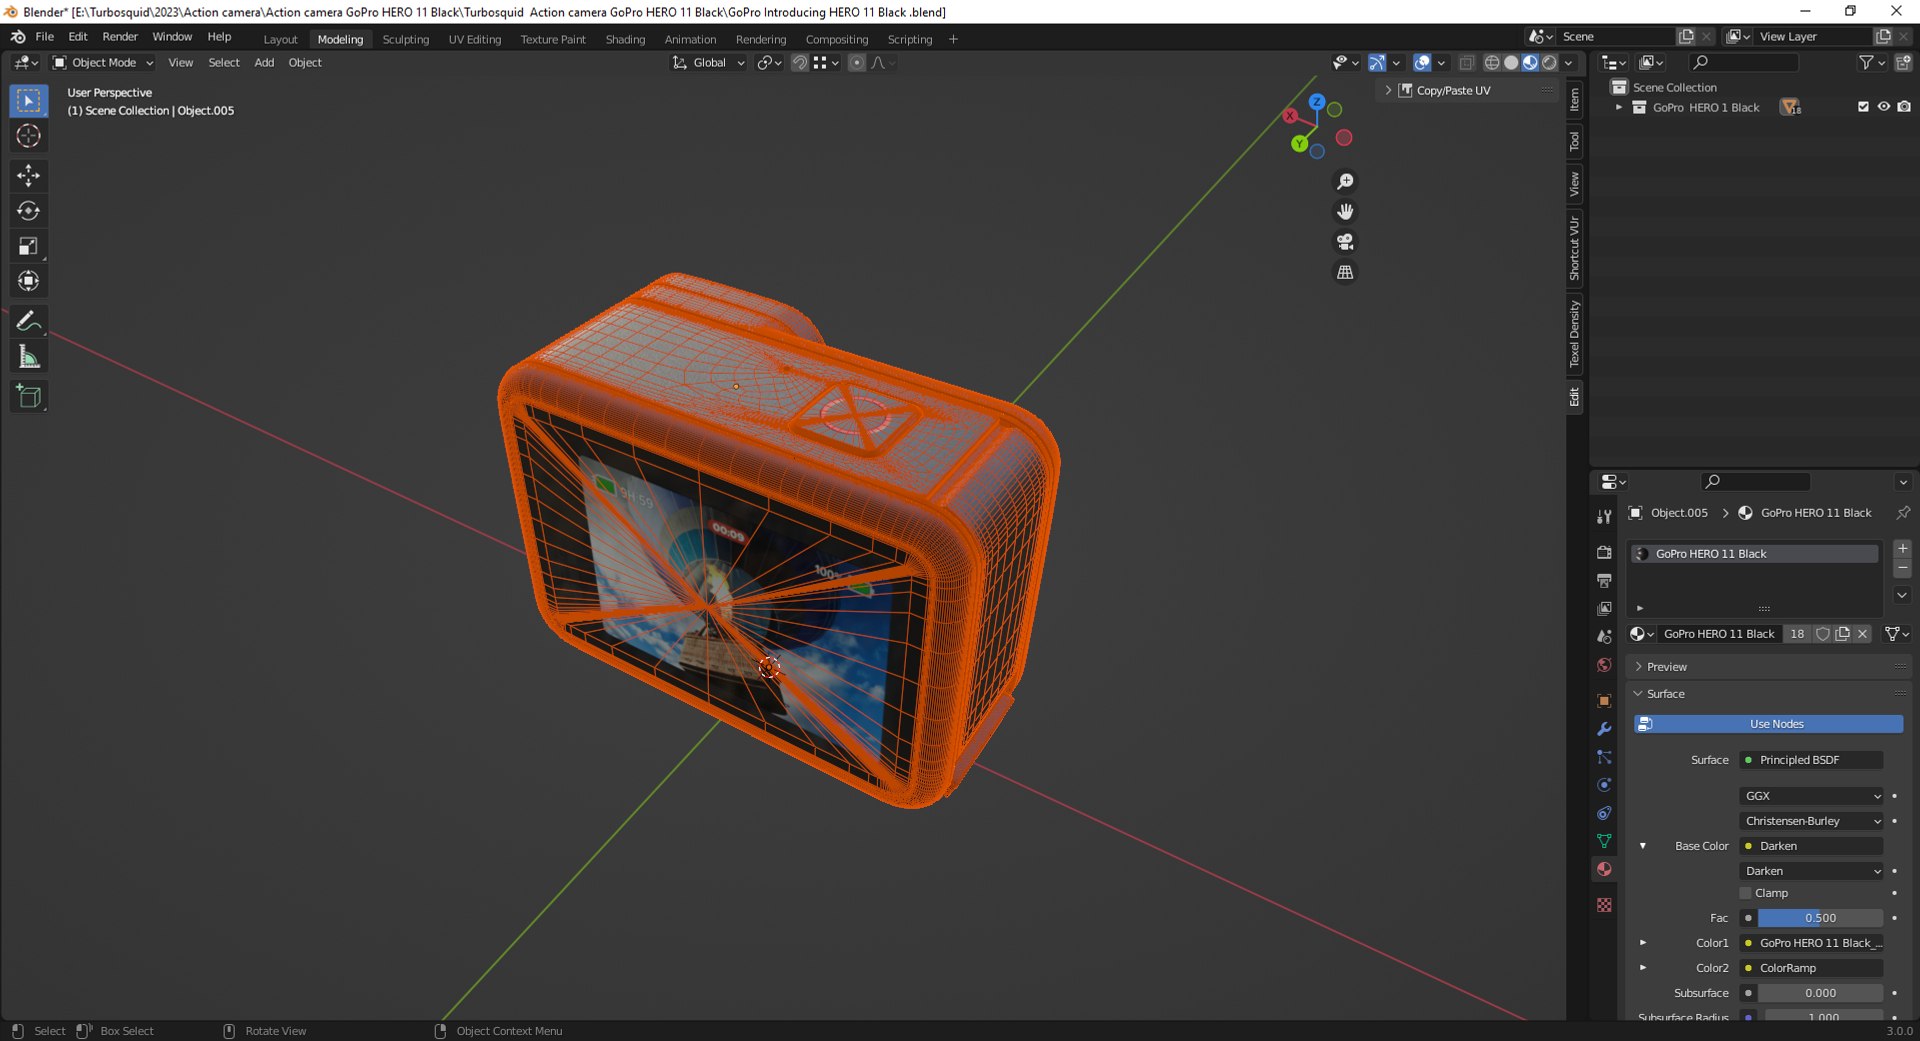Switch to the Shading workspace tab

pos(625,39)
